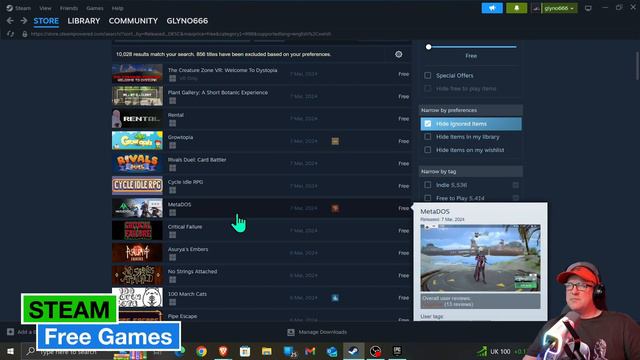Open the Rental game result
Image resolution: width=640 pixels, height=360 pixels.
[261, 118]
